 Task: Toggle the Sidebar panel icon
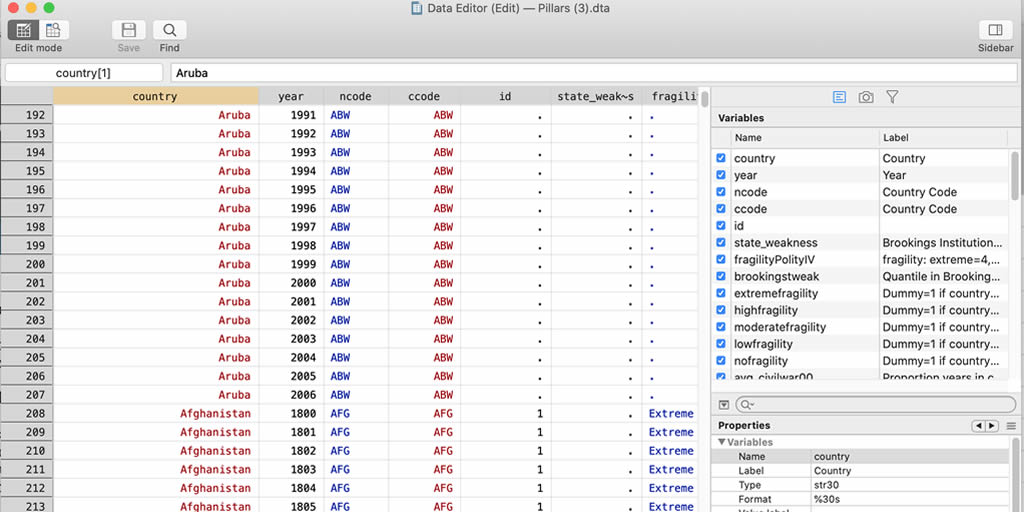pyautogui.click(x=995, y=30)
